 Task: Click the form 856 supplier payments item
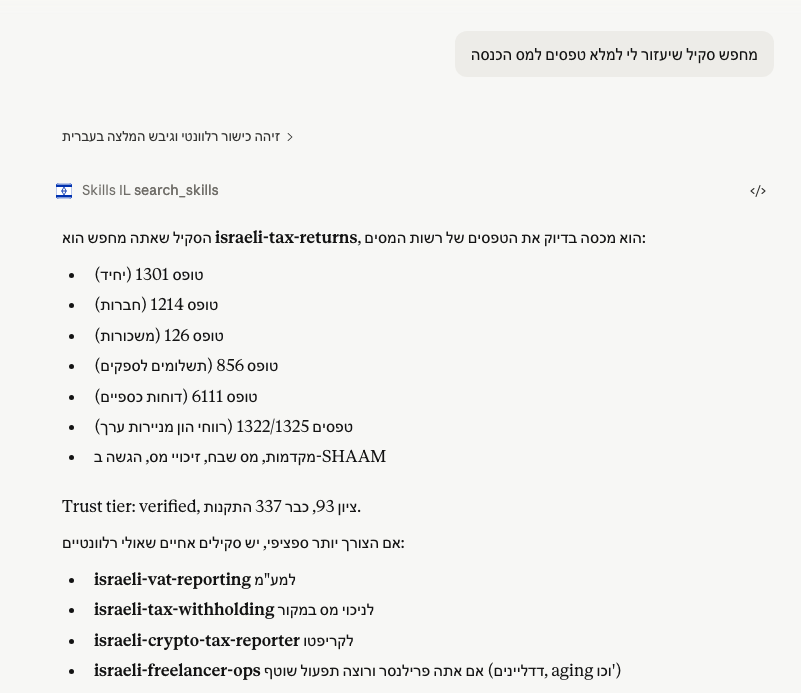pos(186,366)
